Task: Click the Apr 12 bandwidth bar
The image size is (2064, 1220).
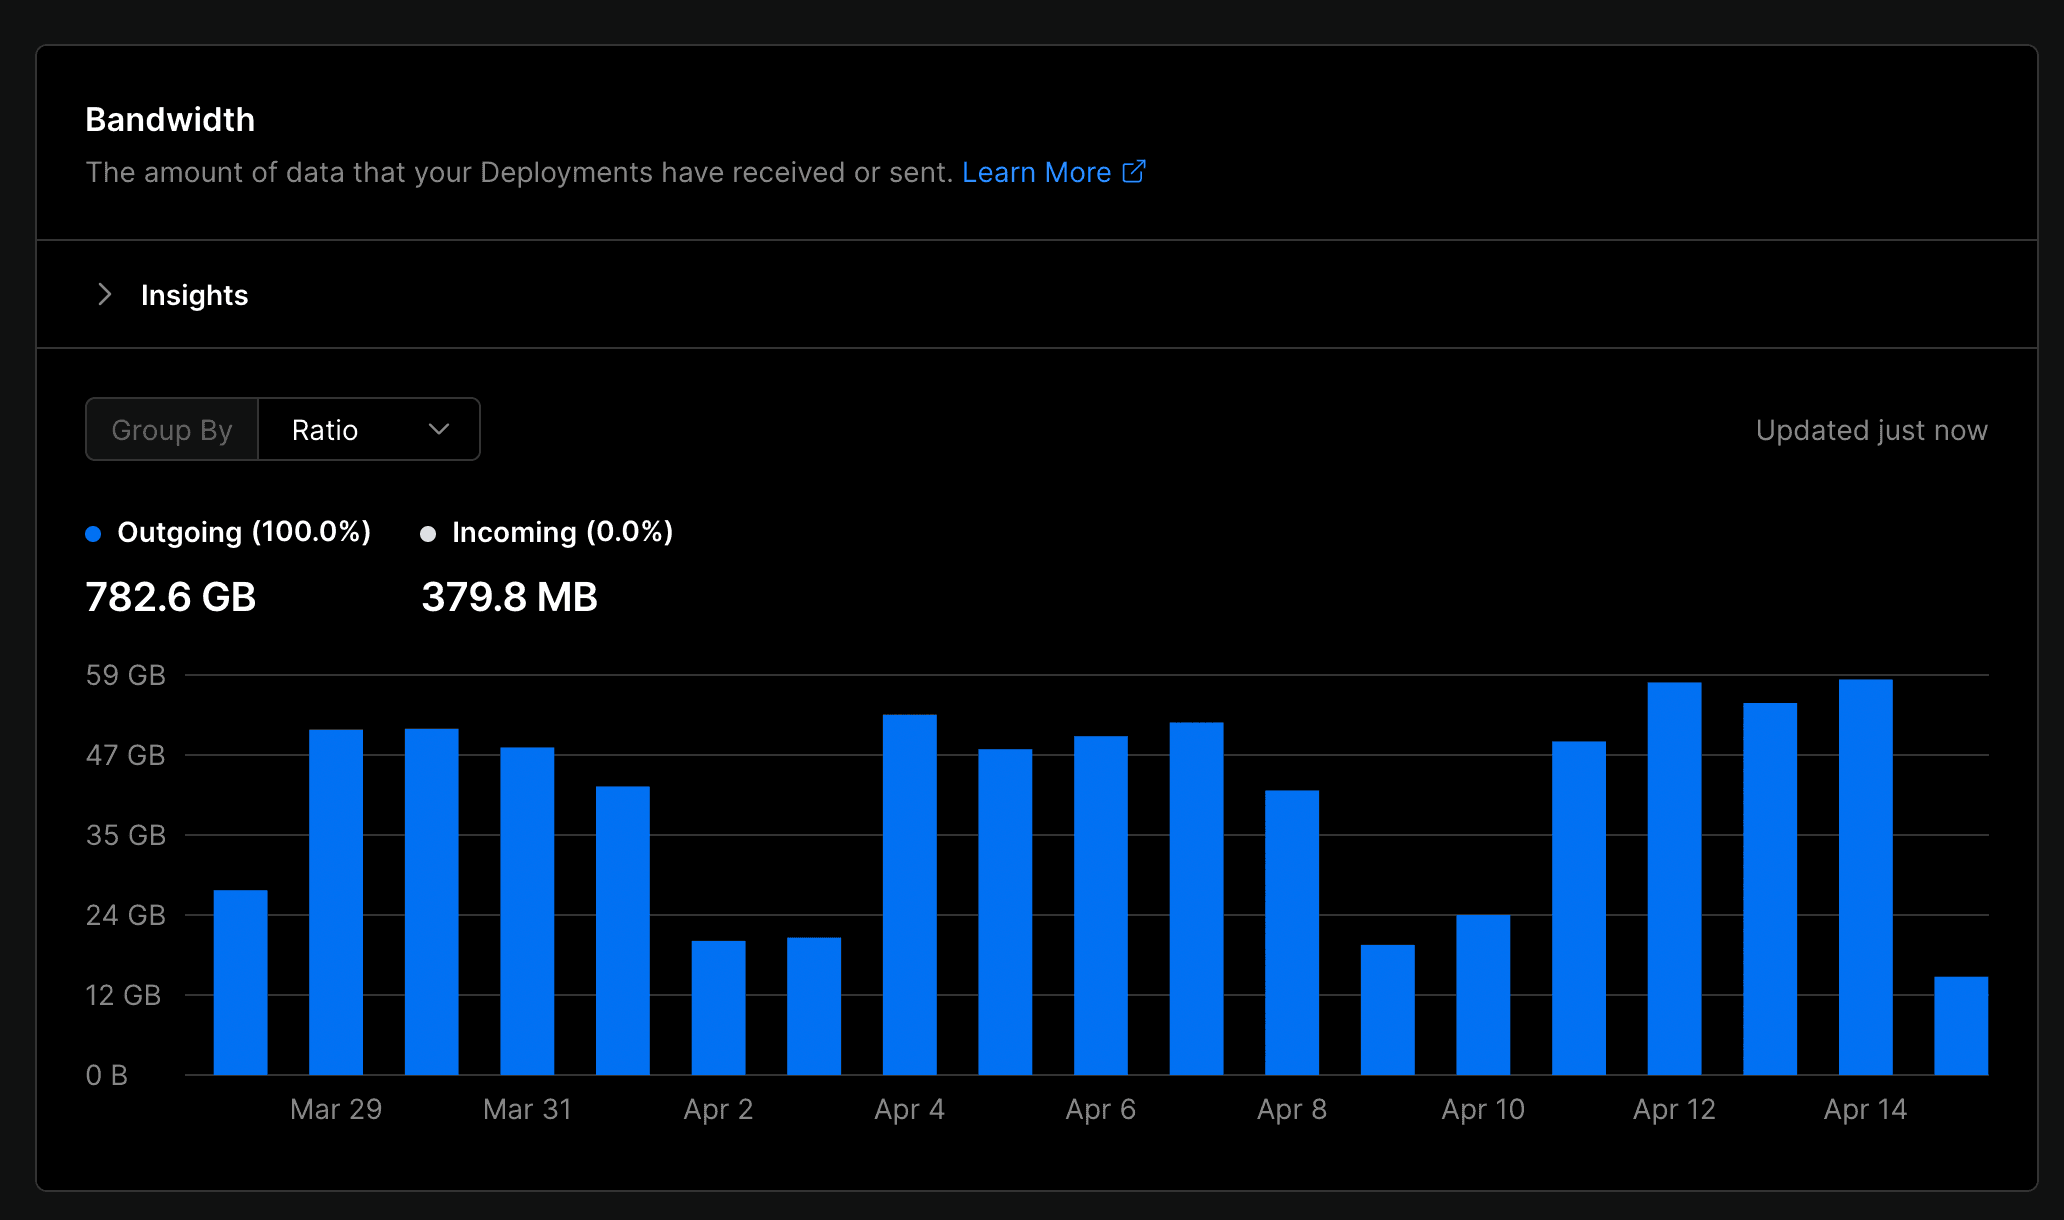Action: 1674,879
